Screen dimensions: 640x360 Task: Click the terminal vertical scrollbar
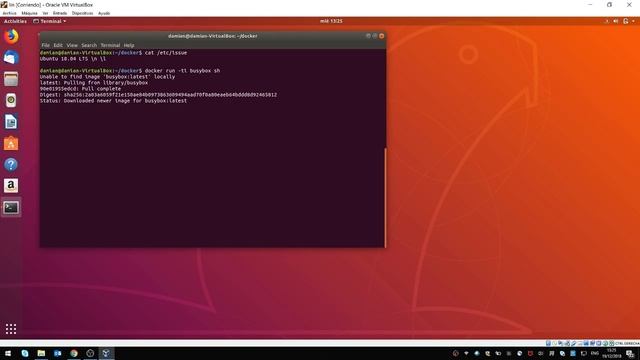[385, 198]
